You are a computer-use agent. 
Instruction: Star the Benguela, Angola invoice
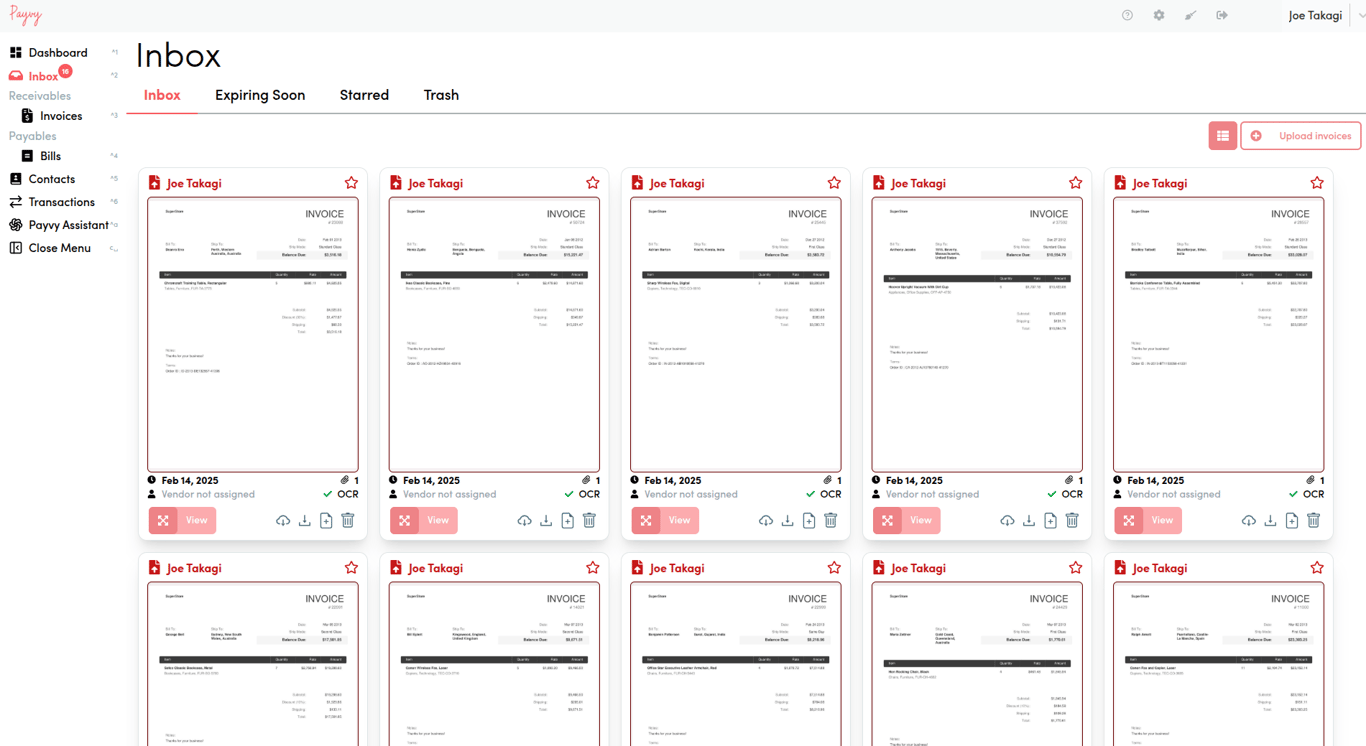click(x=593, y=183)
